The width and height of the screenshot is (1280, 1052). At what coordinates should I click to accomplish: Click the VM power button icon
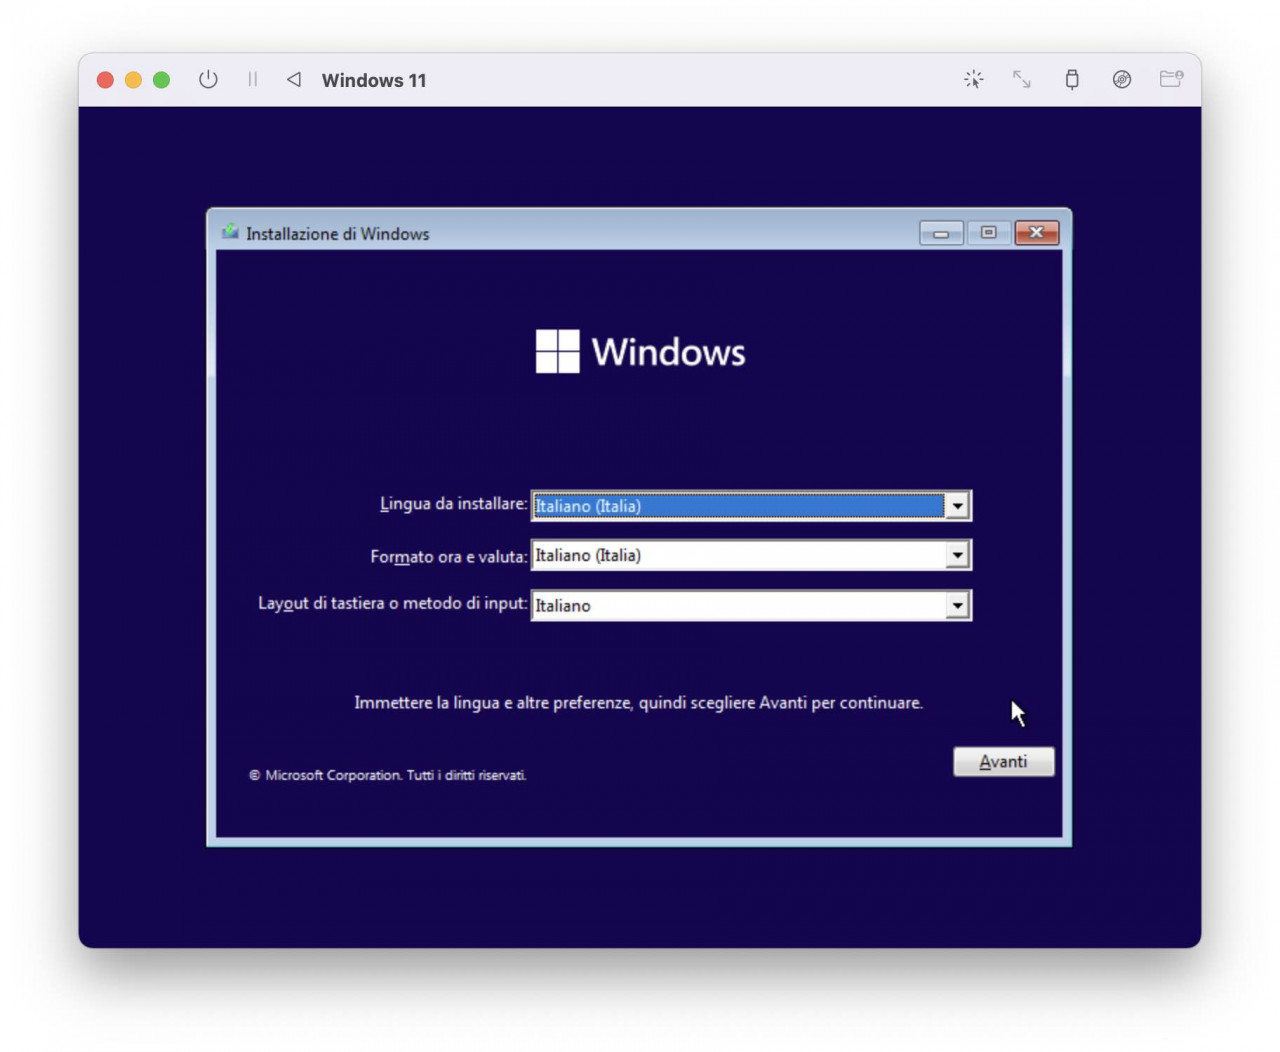tap(208, 79)
